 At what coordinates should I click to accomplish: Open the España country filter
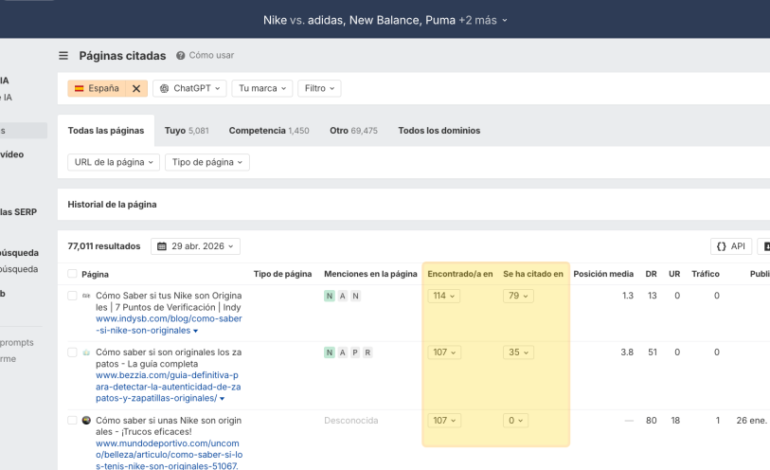point(97,88)
